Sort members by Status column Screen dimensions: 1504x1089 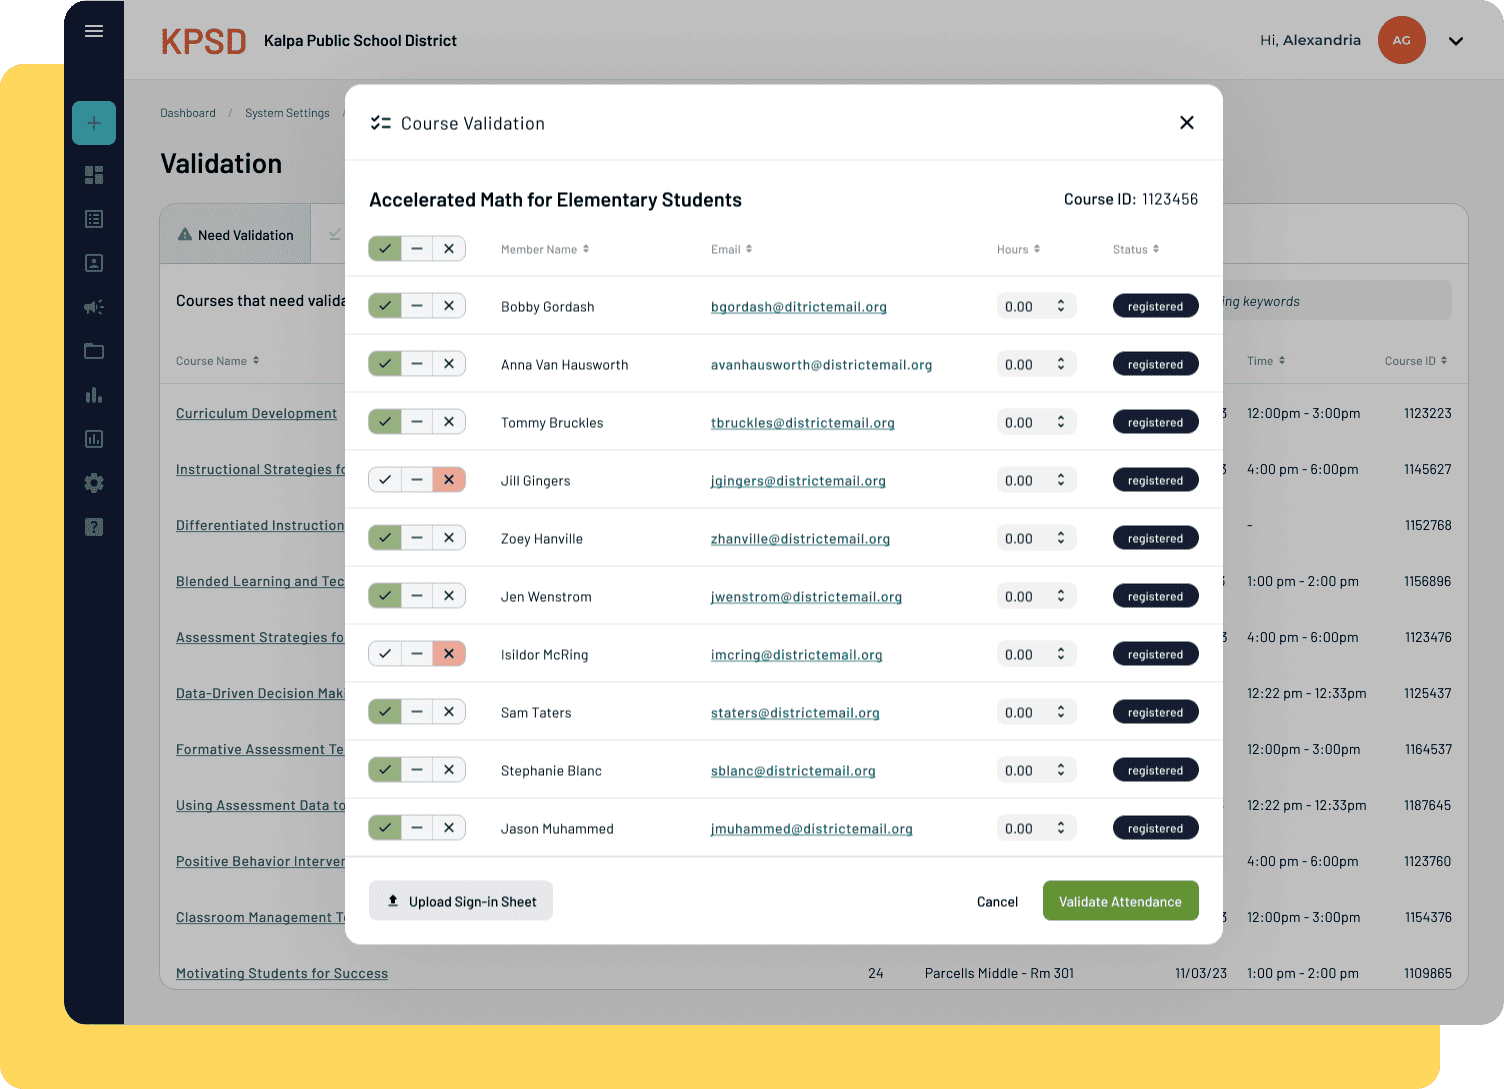tap(1135, 249)
